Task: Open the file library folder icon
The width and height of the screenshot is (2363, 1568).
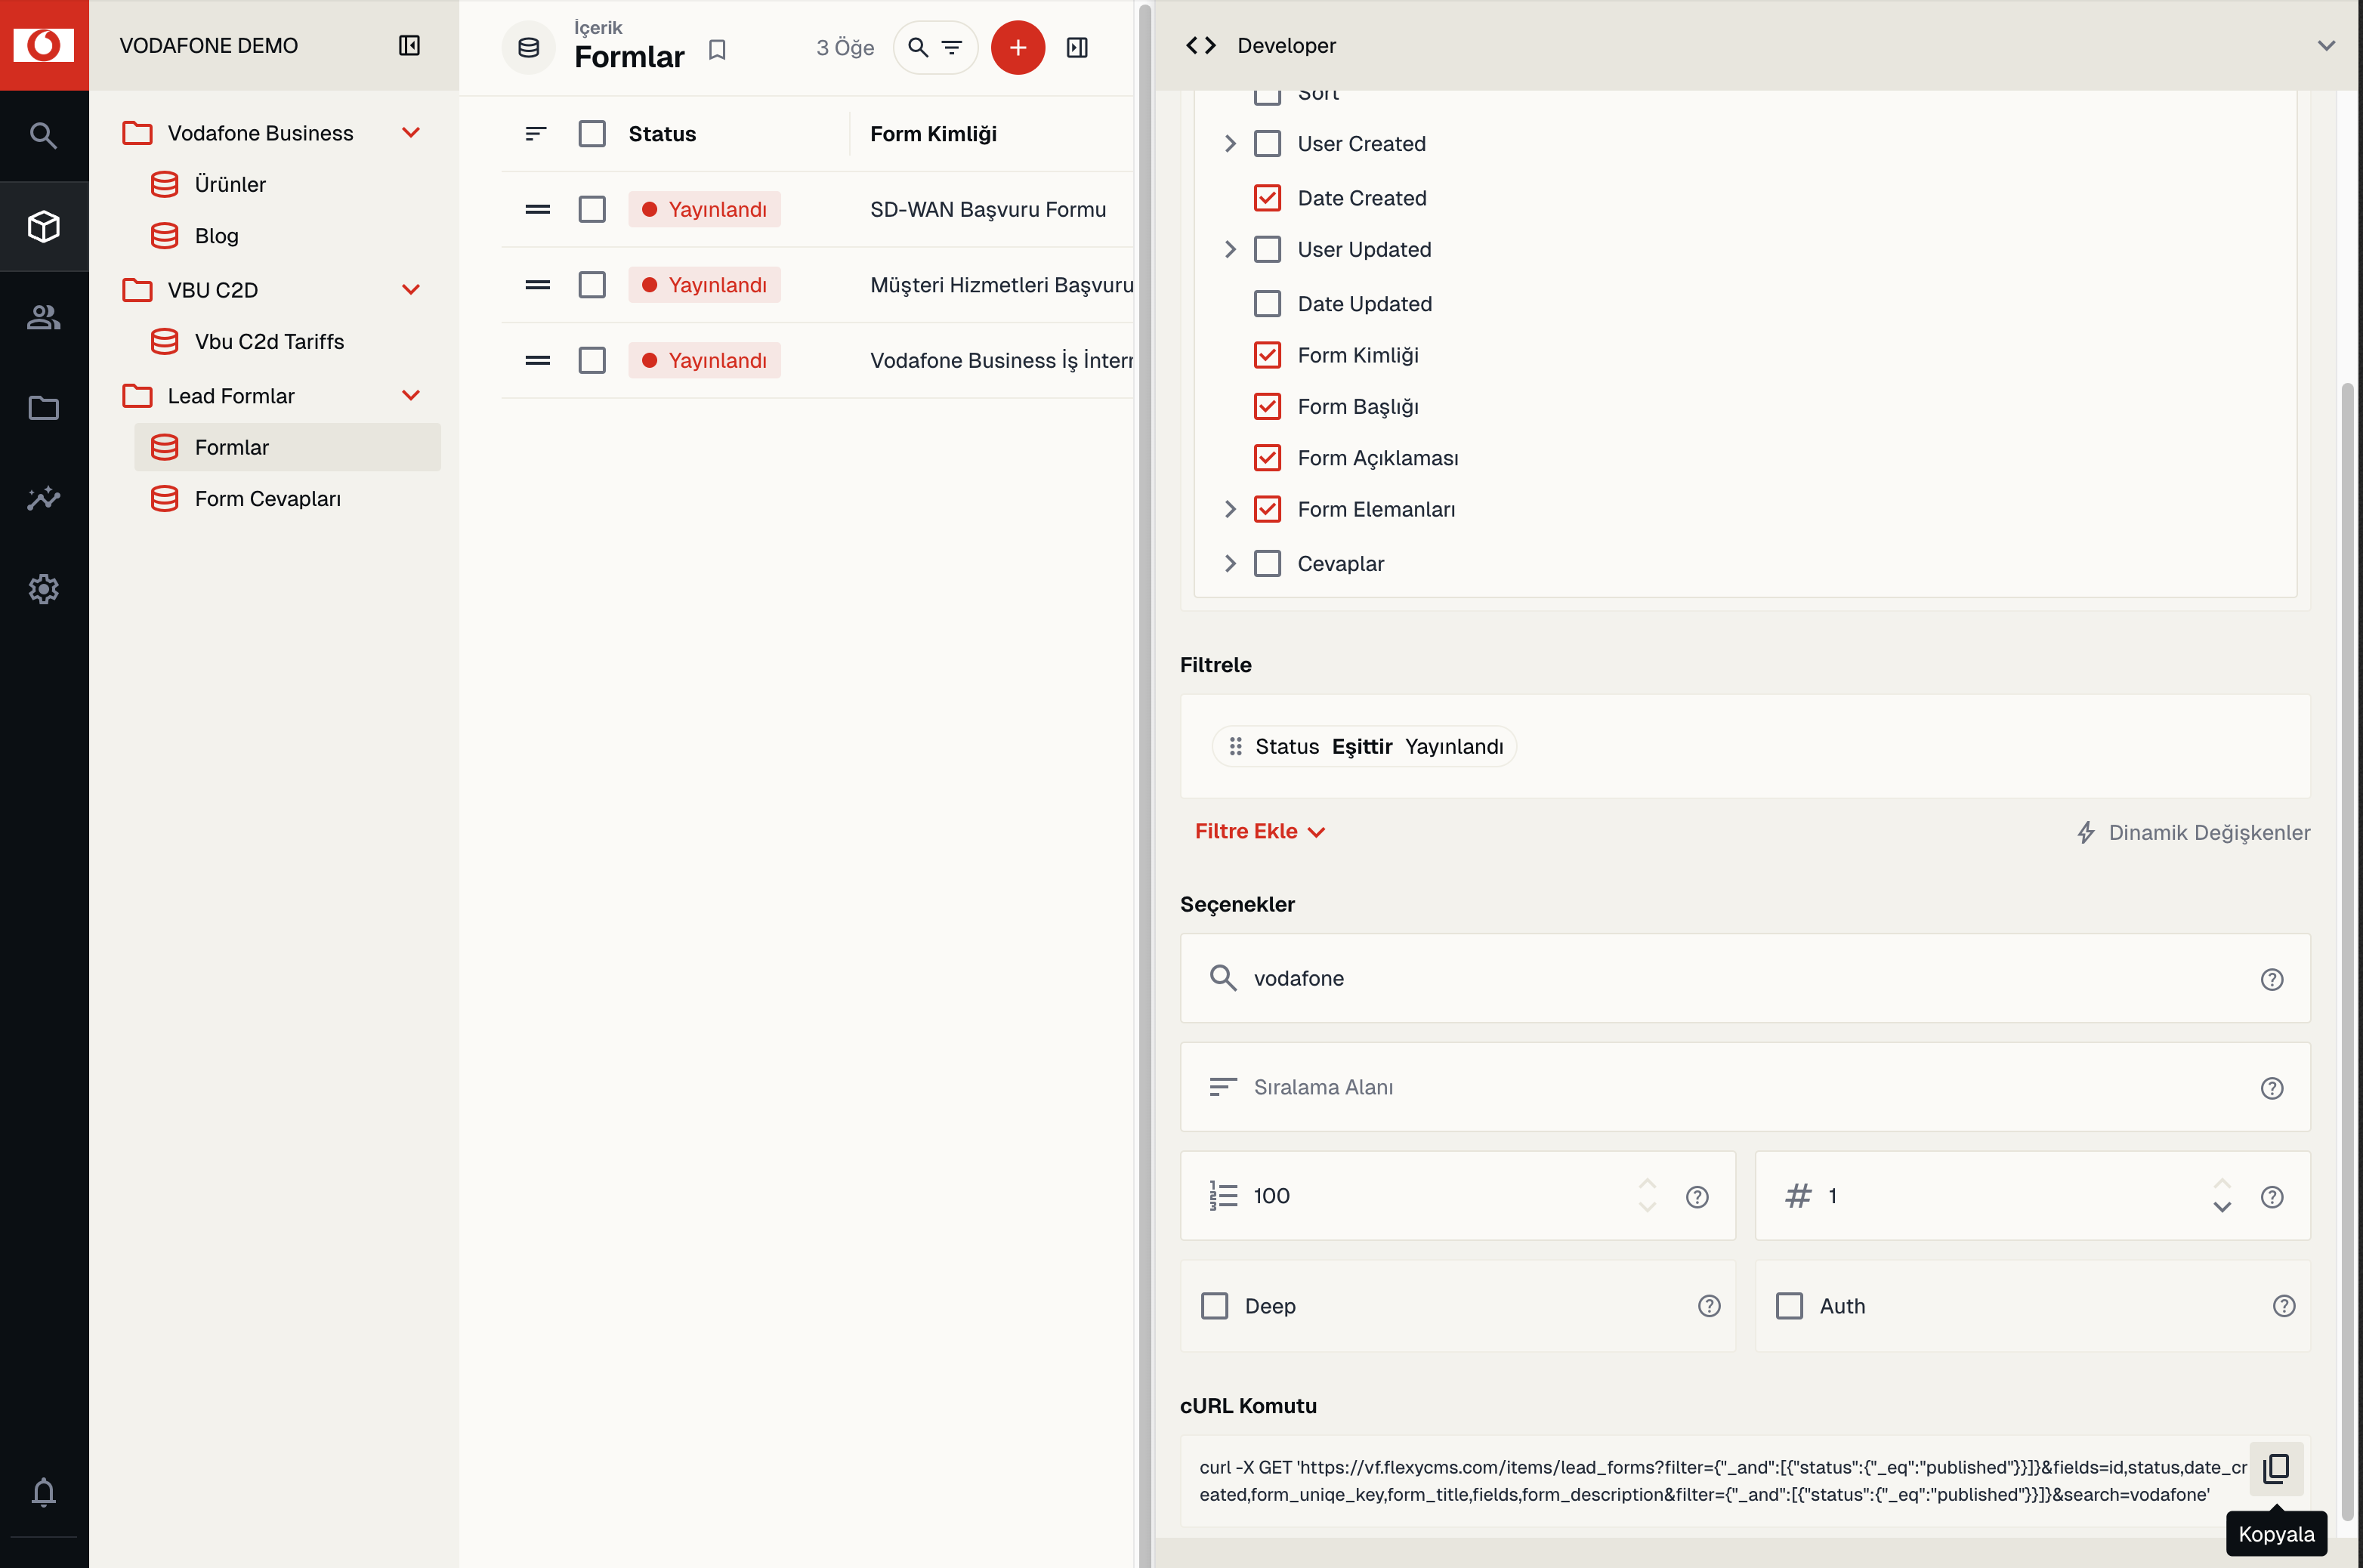Action: coord(44,408)
